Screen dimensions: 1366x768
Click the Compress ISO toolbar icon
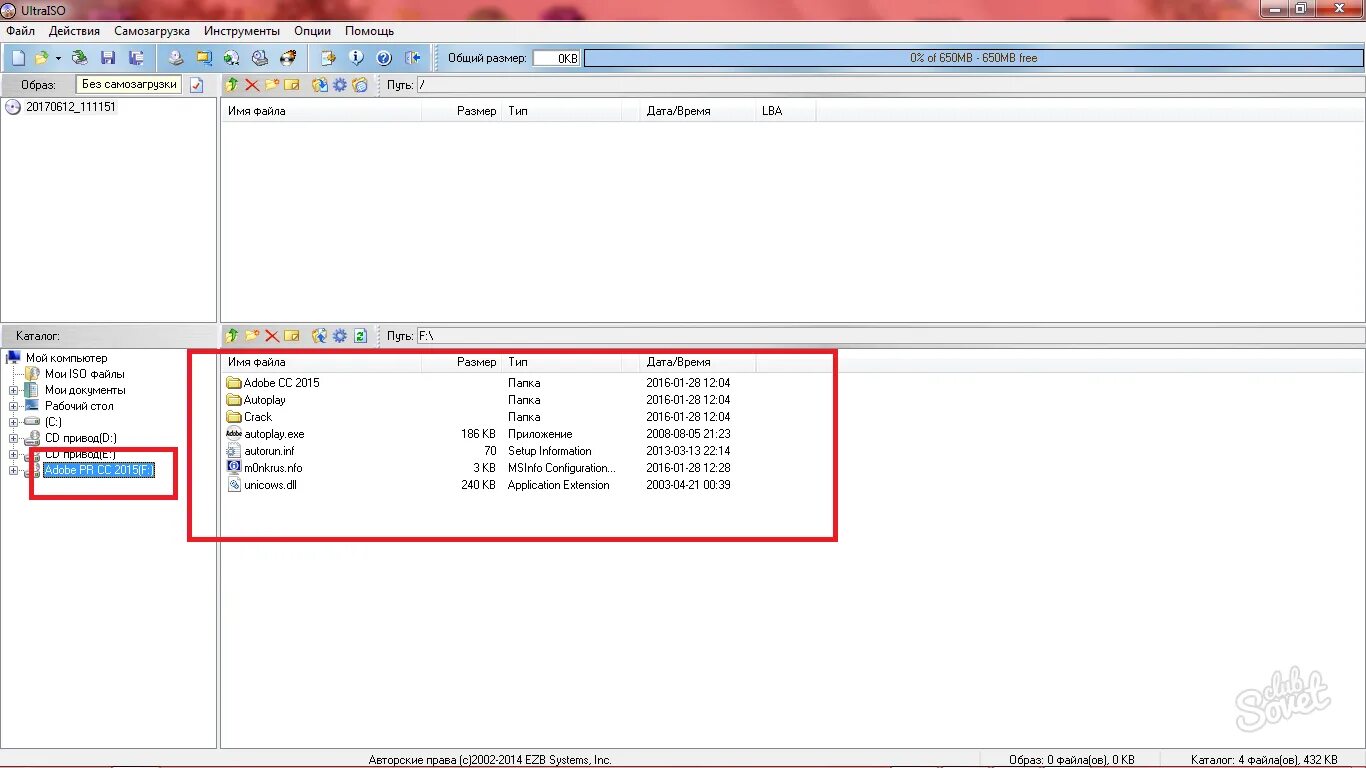coord(204,58)
